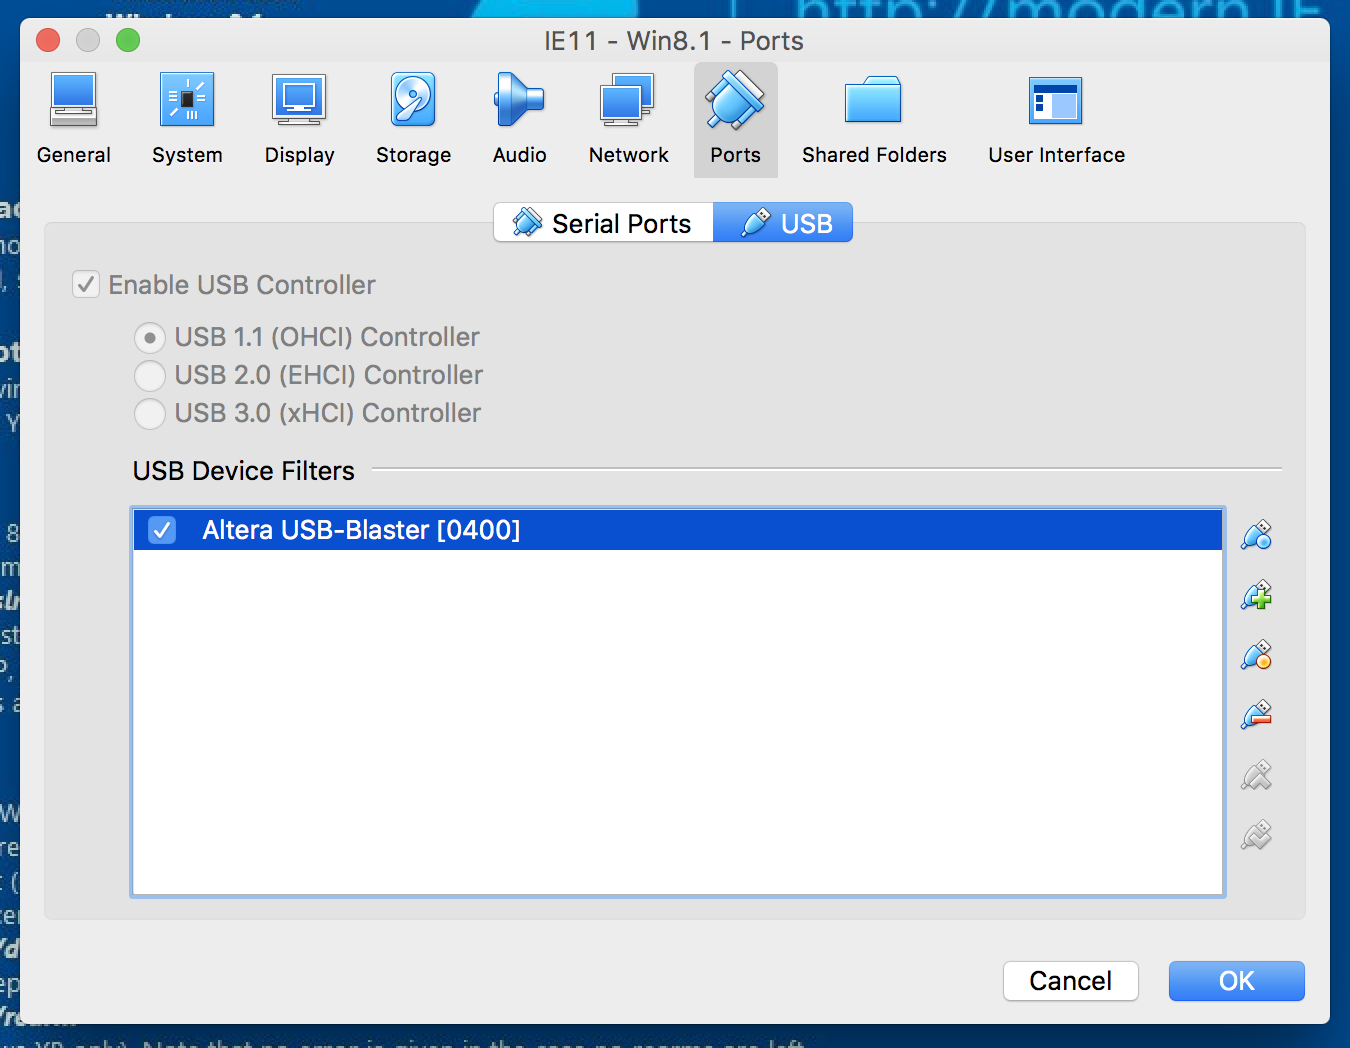Viewport: 1350px width, 1048px height.
Task: Confirm settings with OK button
Action: [1236, 981]
